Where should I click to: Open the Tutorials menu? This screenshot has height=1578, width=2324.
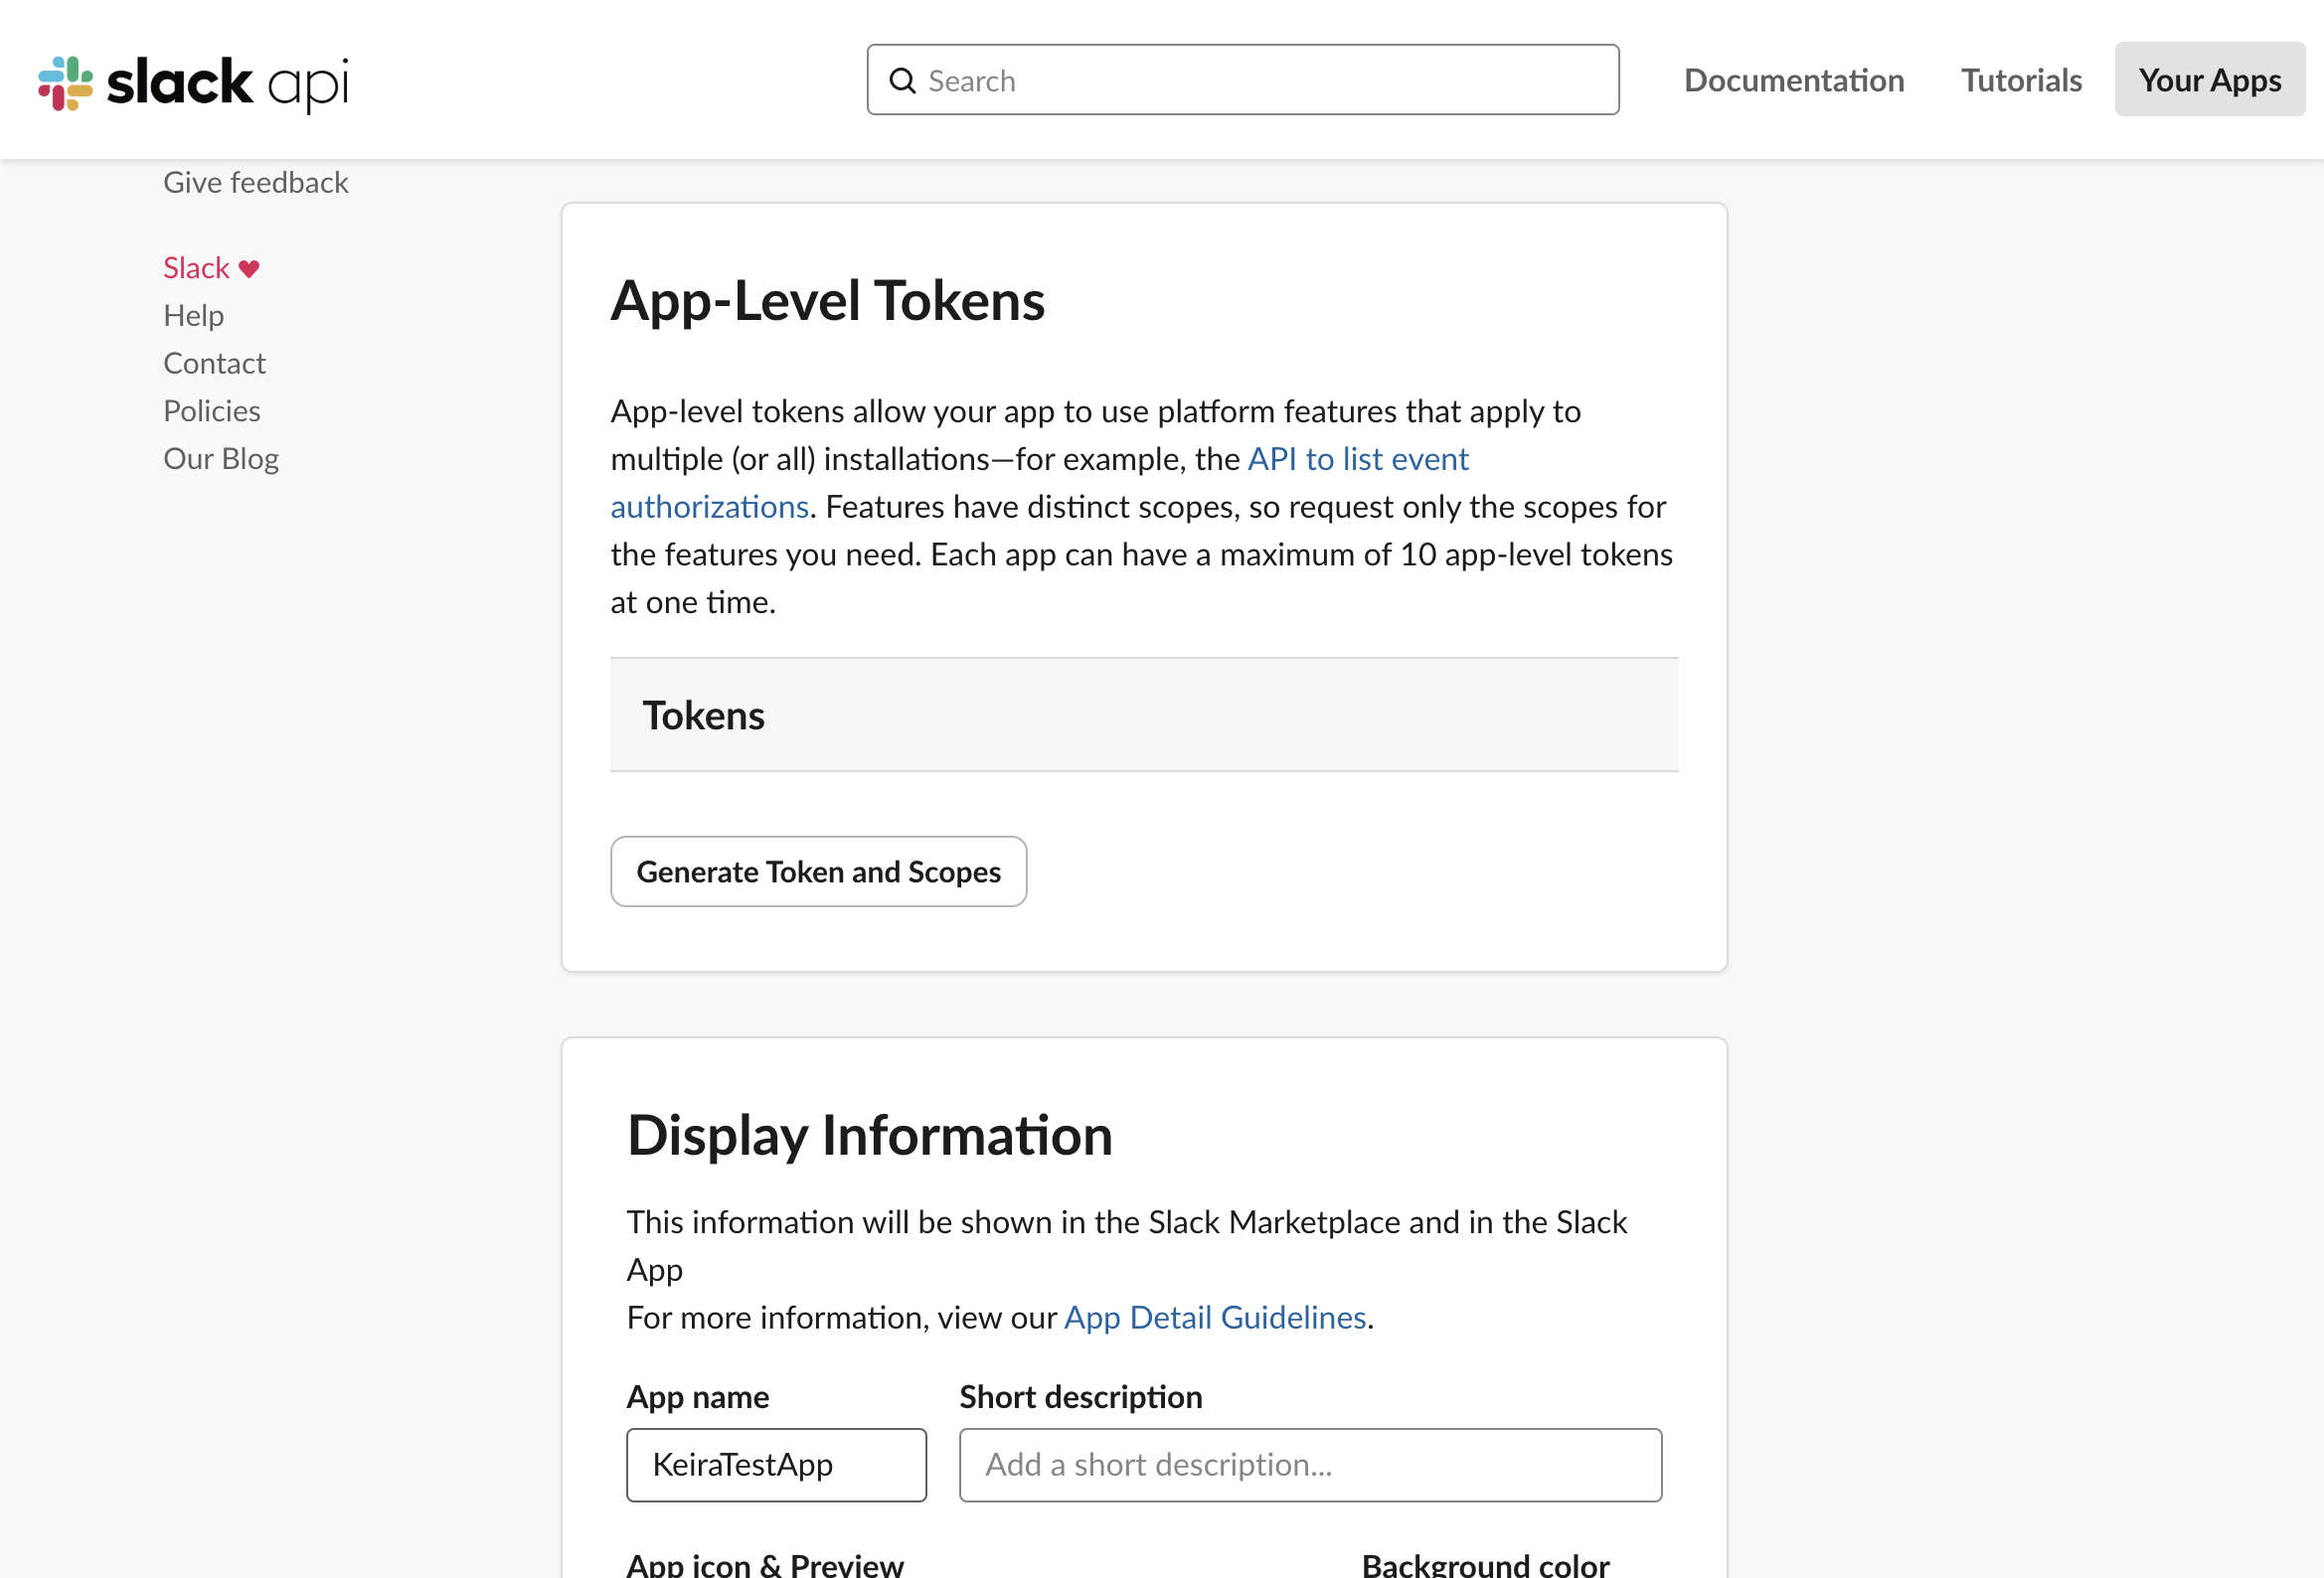(x=2020, y=80)
